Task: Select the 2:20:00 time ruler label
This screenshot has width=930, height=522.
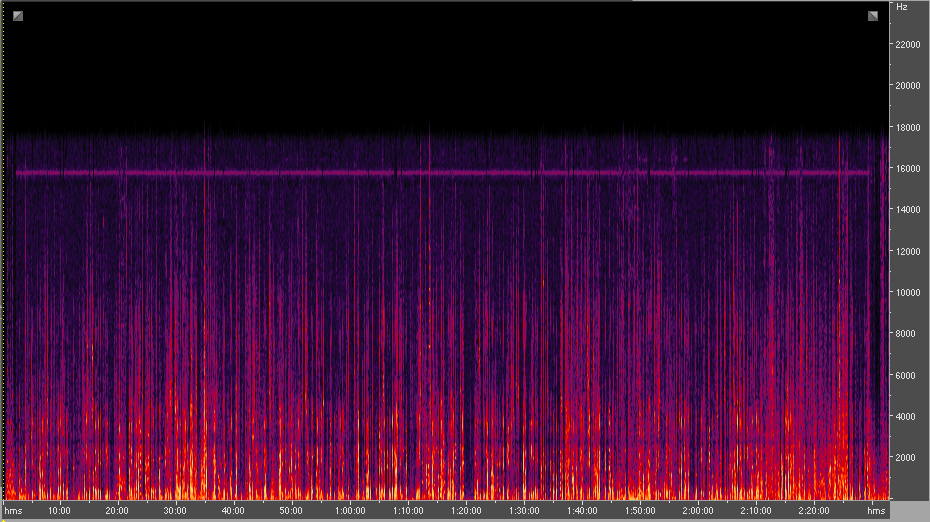Action: pyautogui.click(x=814, y=511)
